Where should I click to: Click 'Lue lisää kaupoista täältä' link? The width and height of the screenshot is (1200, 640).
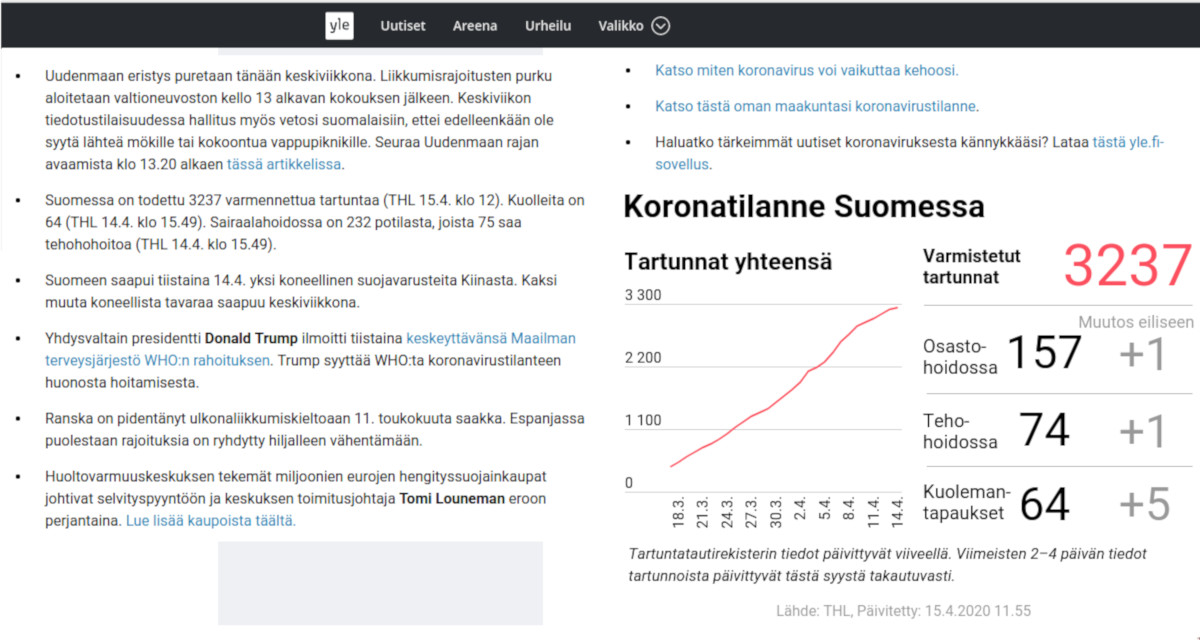coord(210,520)
